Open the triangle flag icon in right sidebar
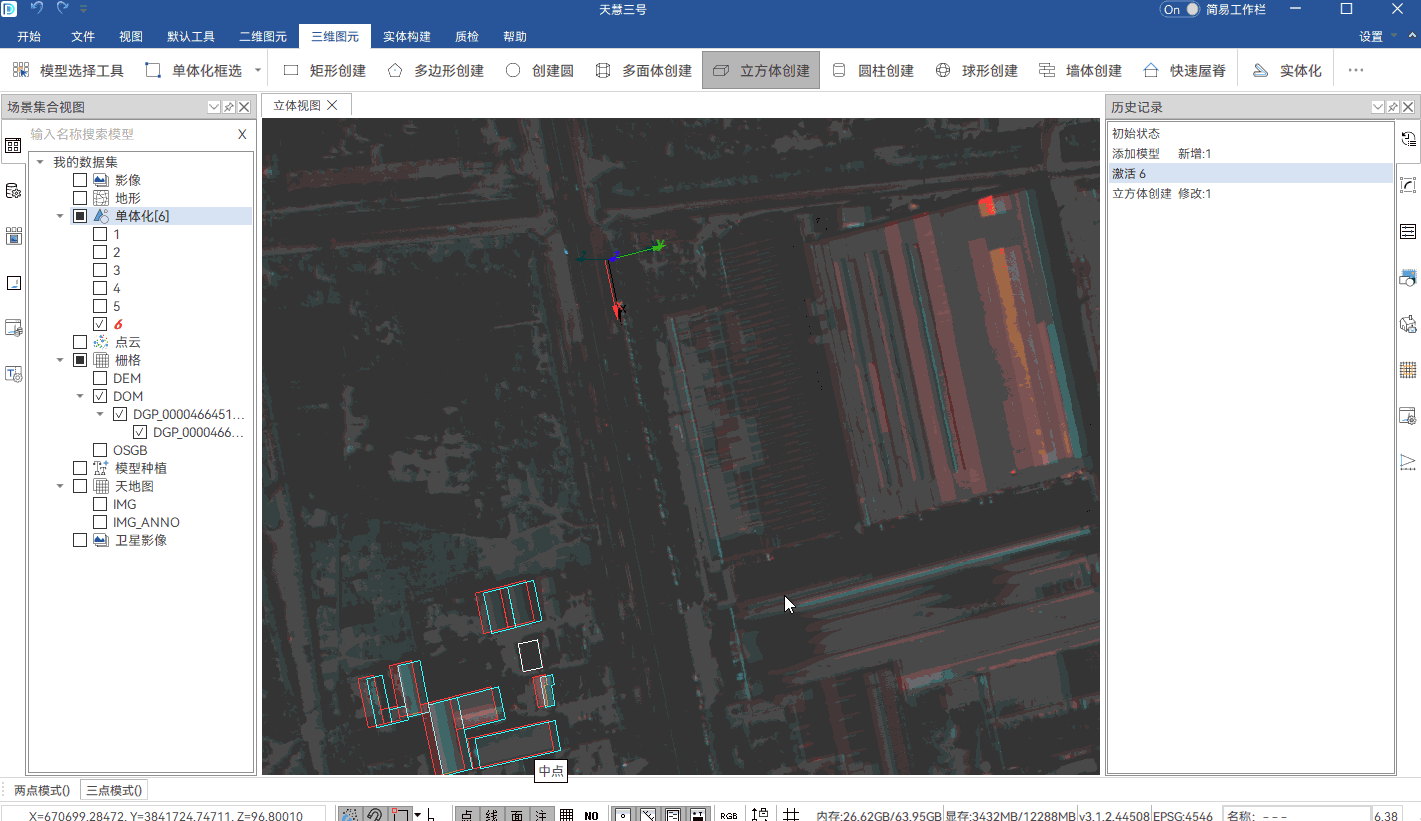 [1408, 462]
